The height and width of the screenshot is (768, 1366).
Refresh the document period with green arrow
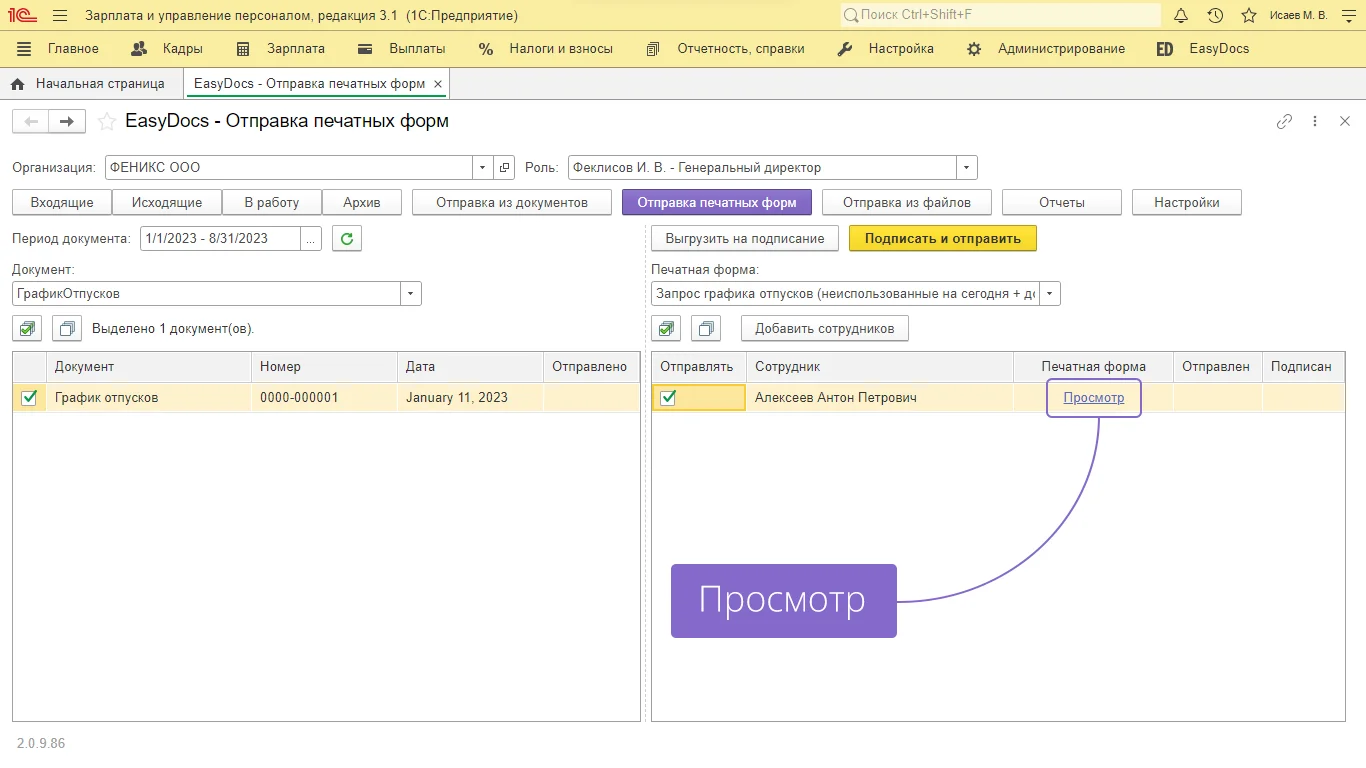(x=346, y=239)
